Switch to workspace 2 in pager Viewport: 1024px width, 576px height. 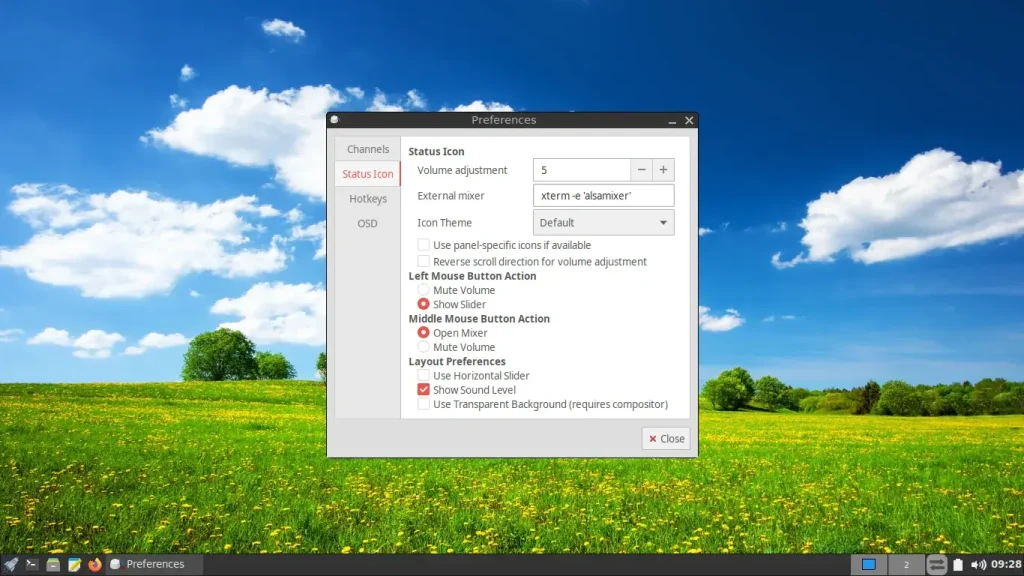point(906,564)
